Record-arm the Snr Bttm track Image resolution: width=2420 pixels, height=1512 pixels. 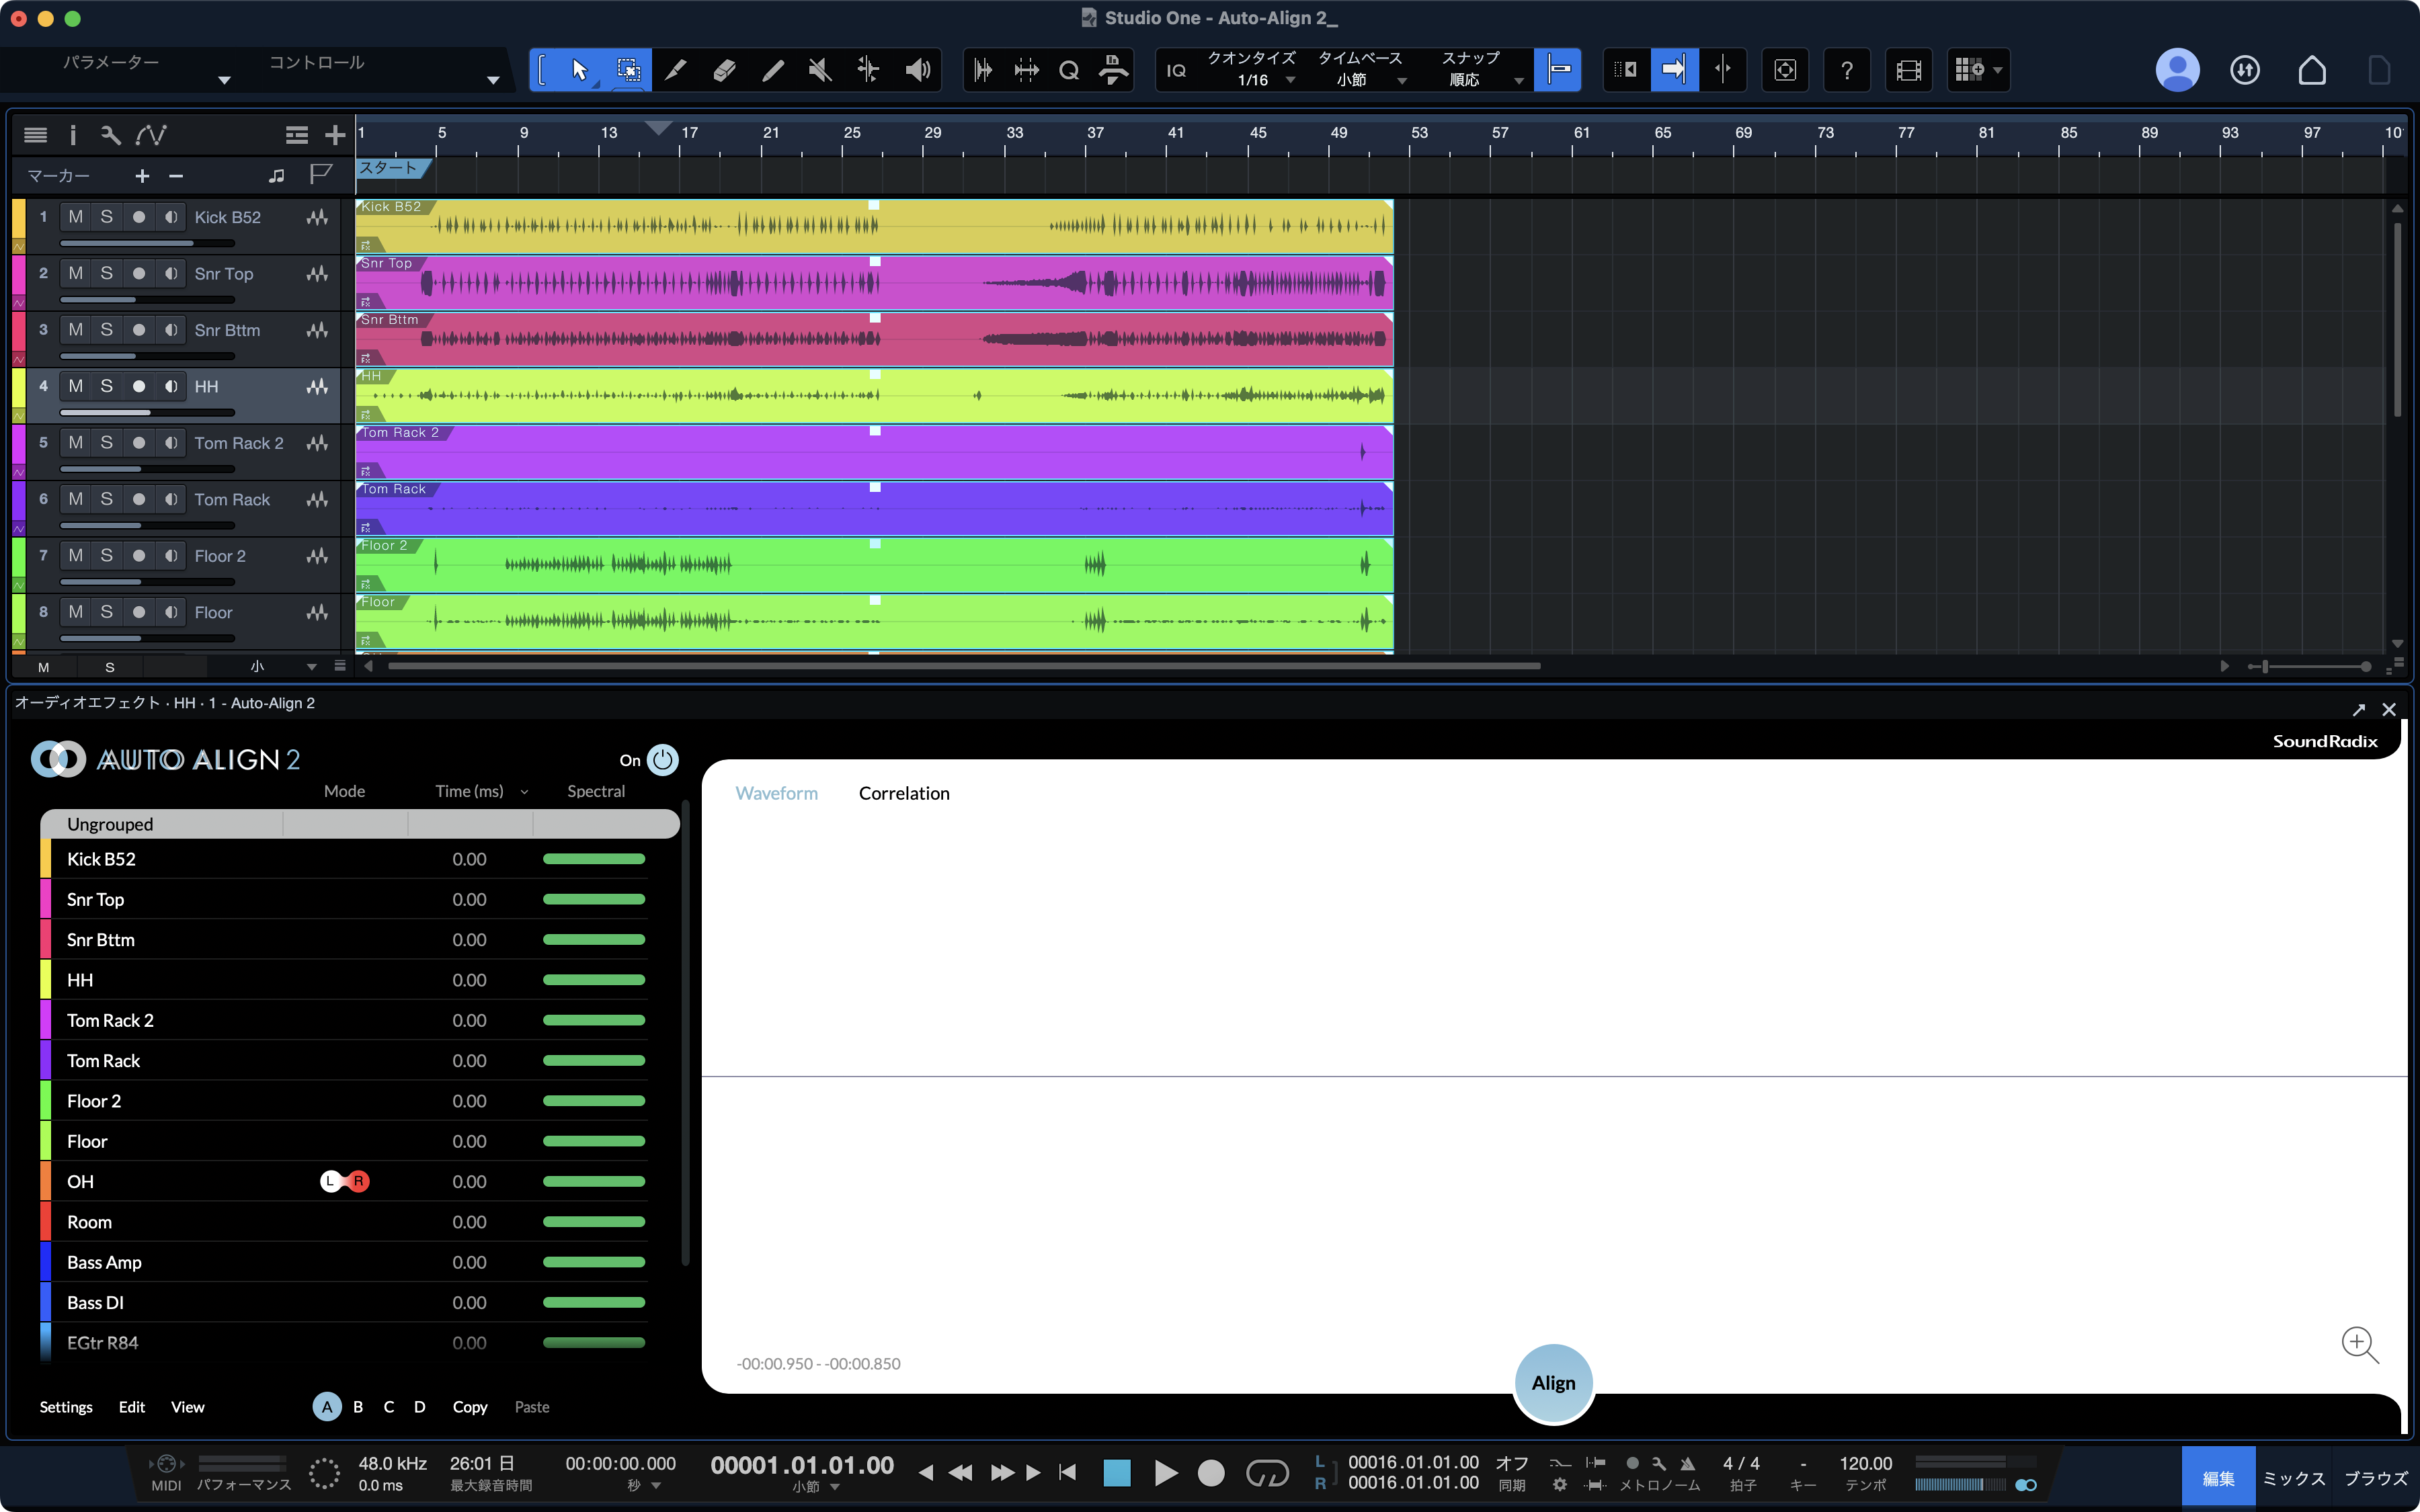pos(139,330)
